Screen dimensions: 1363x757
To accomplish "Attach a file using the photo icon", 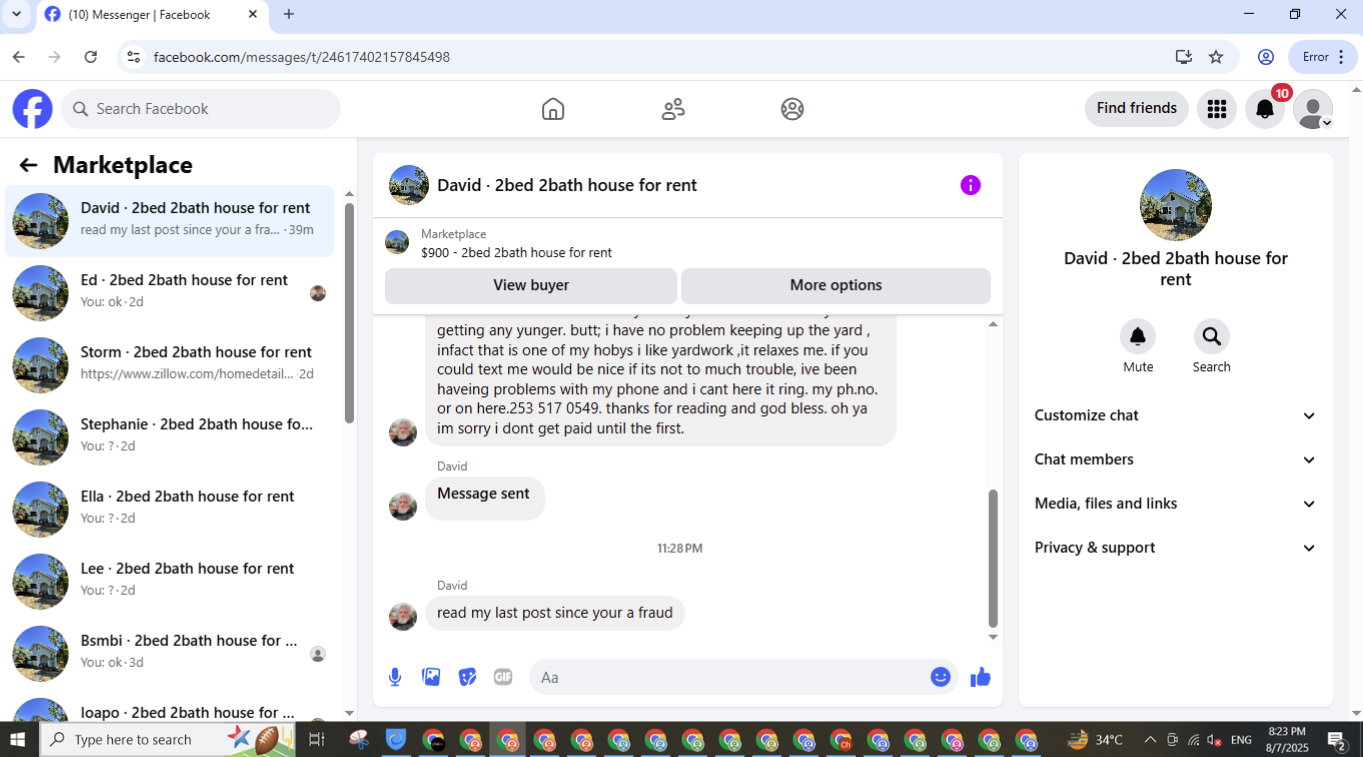I will click(x=431, y=677).
